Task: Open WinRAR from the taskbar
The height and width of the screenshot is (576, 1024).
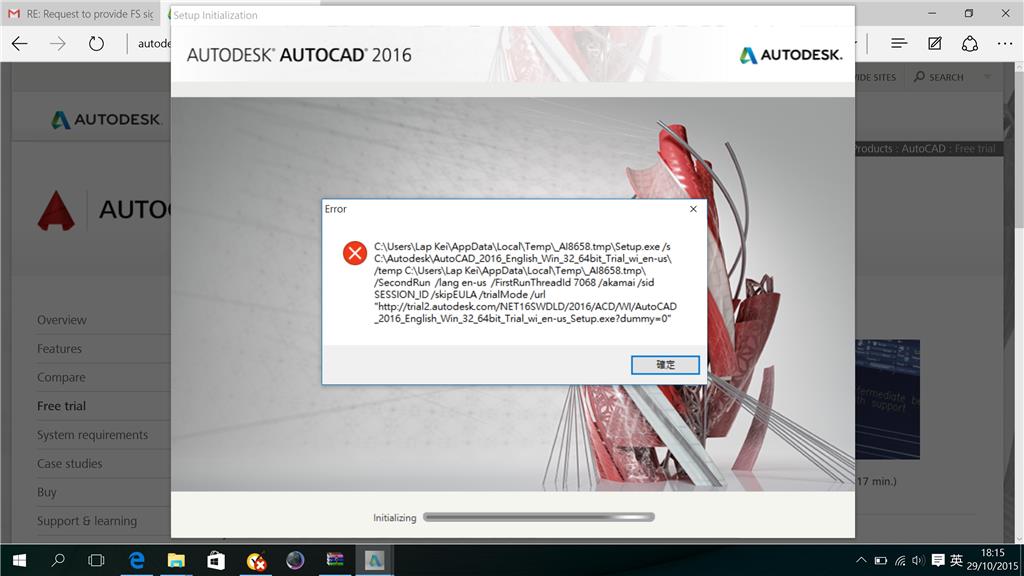Action: 335,560
